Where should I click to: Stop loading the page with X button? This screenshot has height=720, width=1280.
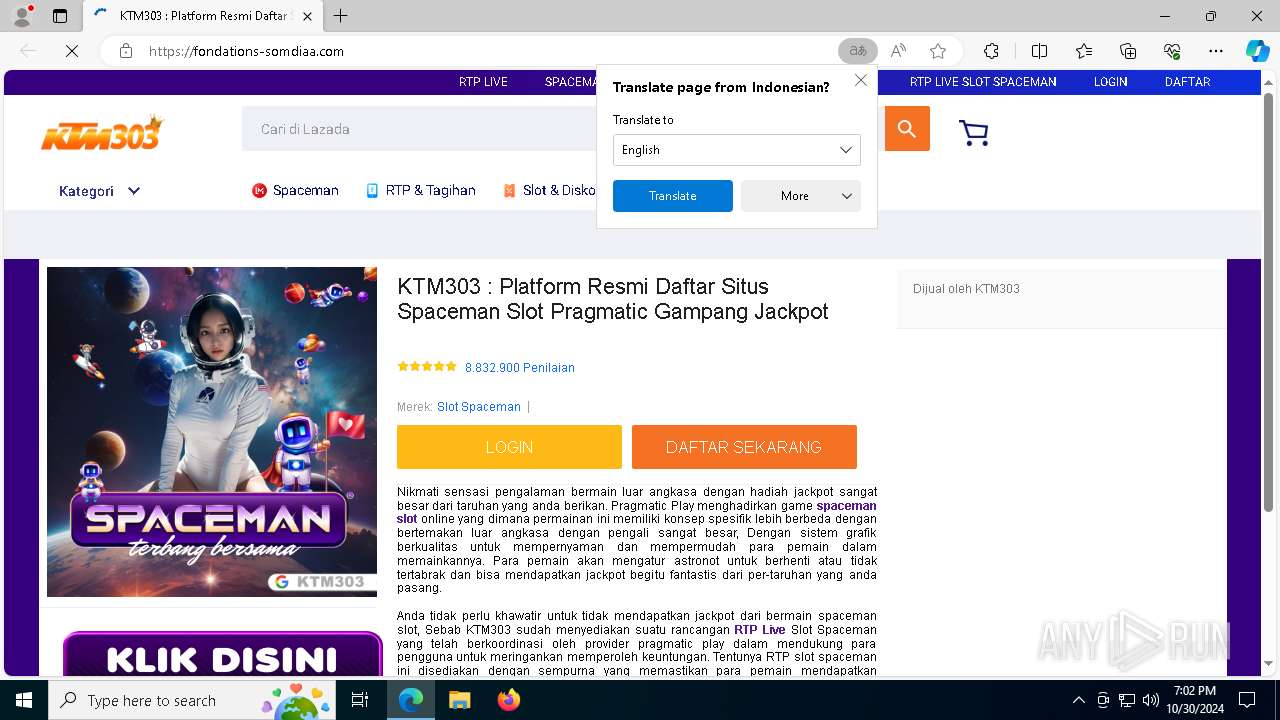click(72, 51)
